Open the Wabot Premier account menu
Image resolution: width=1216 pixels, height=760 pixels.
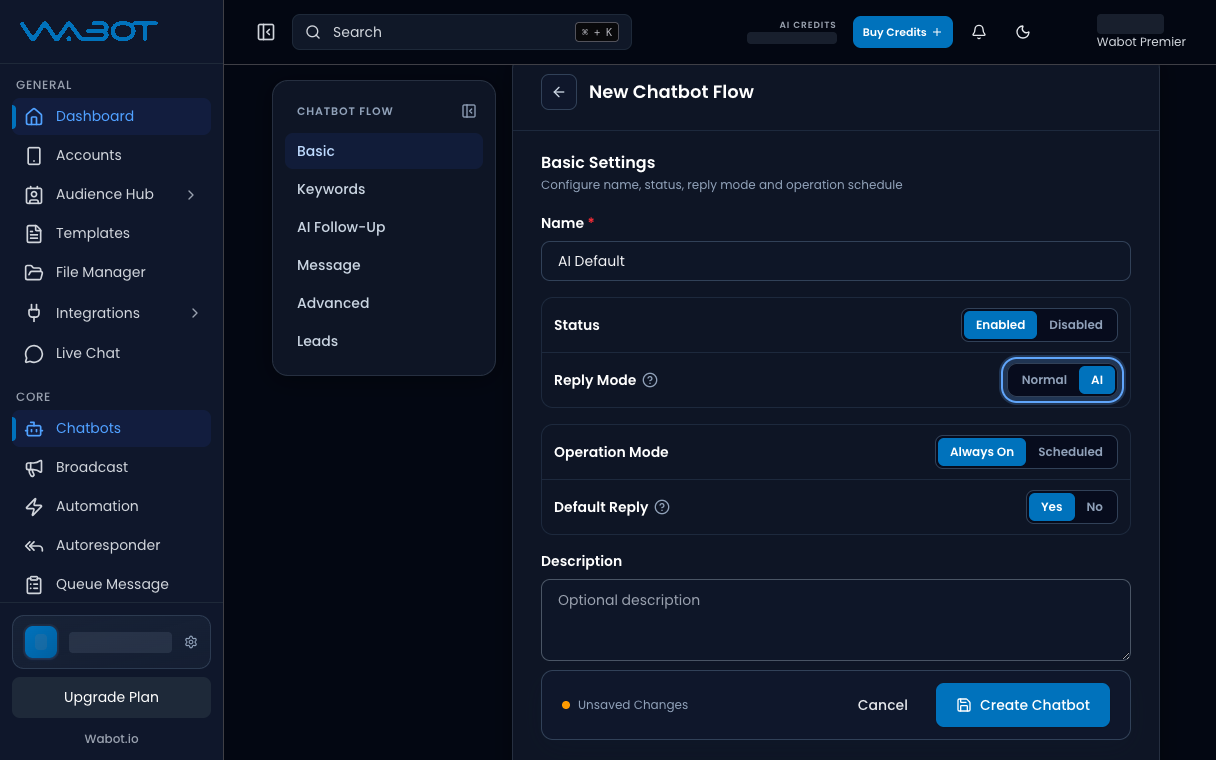pyautogui.click(x=1141, y=32)
